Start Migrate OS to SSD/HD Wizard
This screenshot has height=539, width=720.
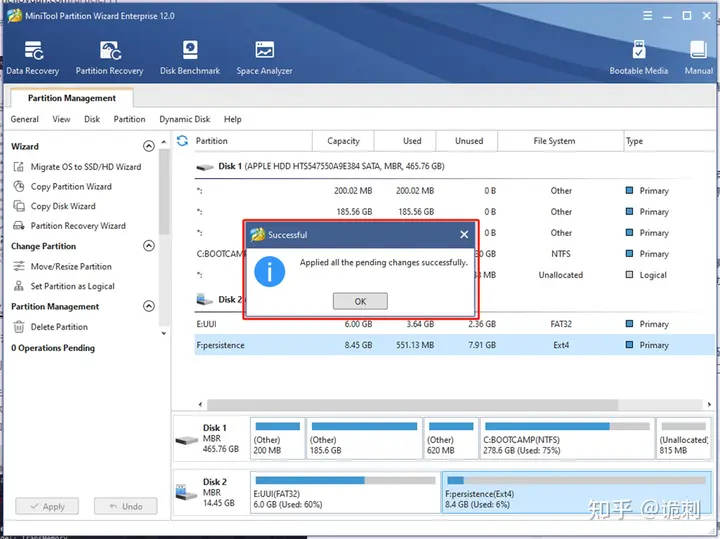pyautogui.click(x=77, y=167)
